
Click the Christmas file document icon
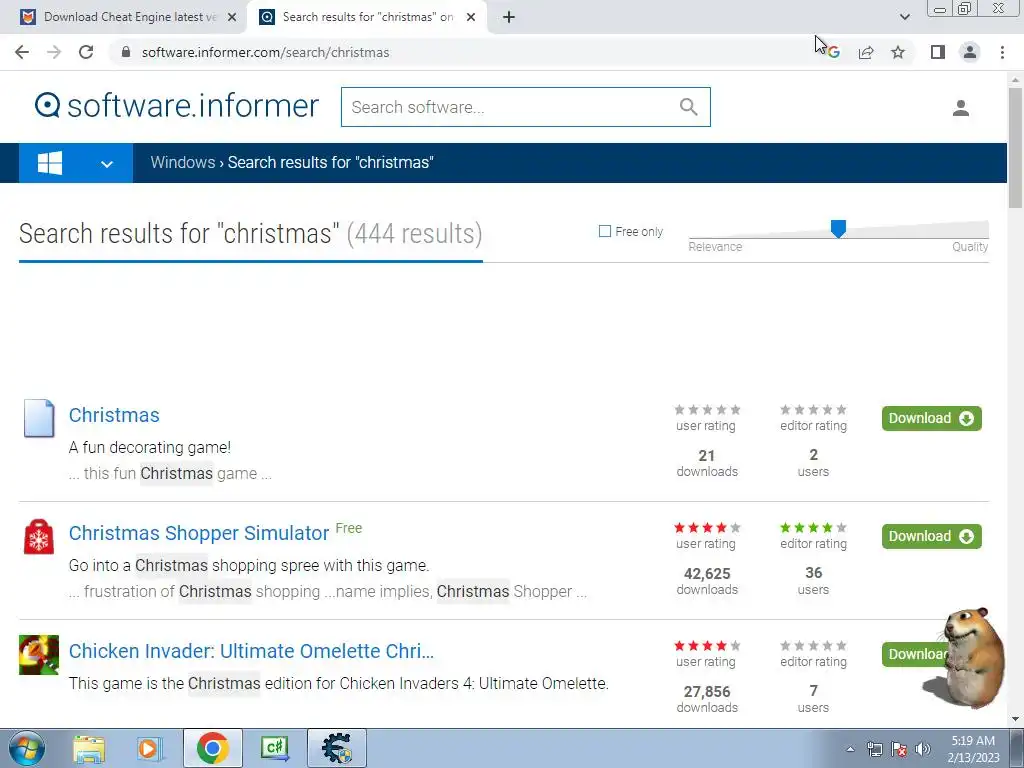(39, 418)
